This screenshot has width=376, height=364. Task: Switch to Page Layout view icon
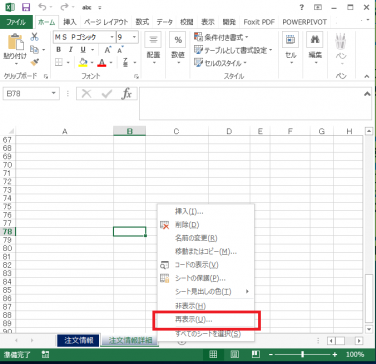click(x=234, y=354)
